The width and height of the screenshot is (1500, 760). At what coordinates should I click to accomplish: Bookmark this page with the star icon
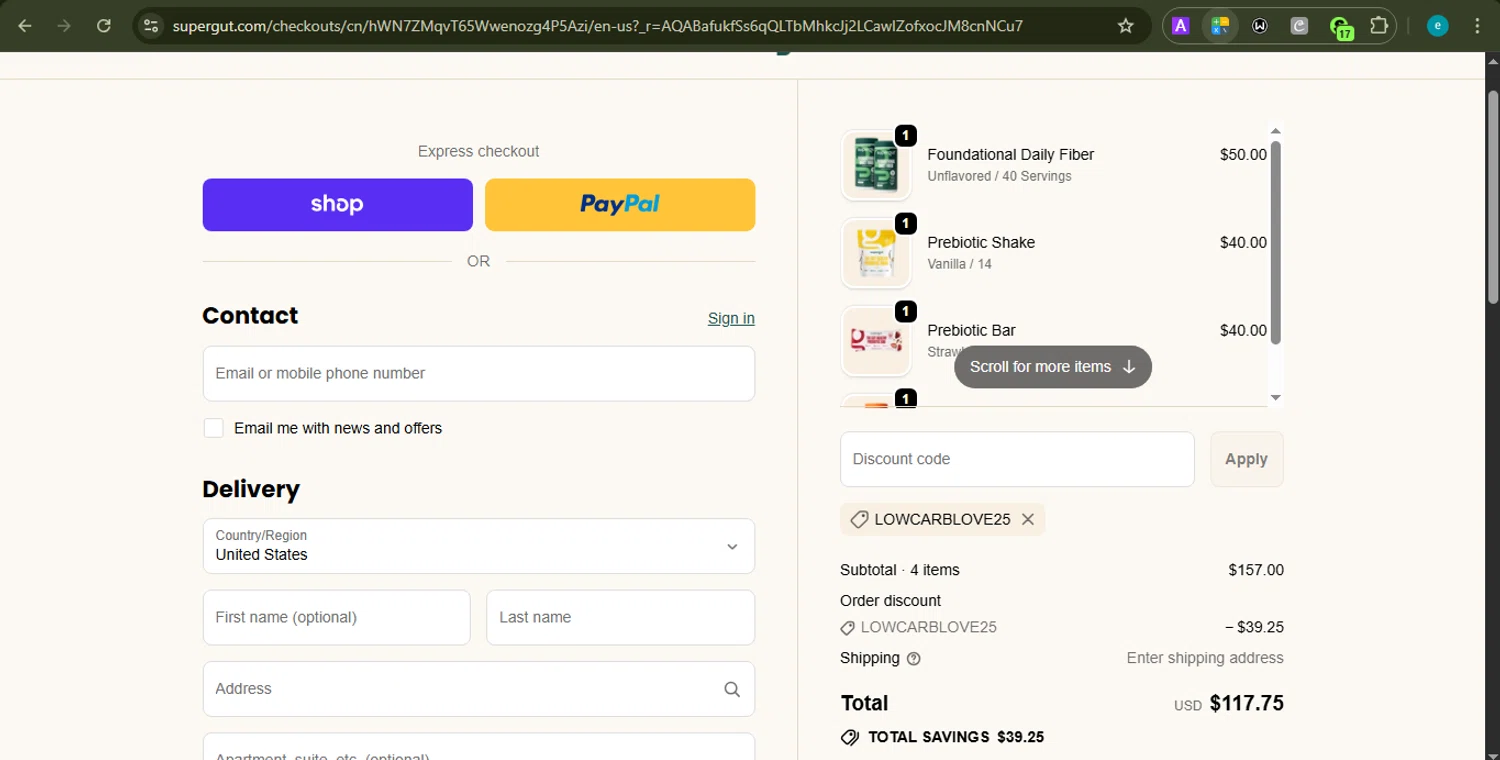1126,26
